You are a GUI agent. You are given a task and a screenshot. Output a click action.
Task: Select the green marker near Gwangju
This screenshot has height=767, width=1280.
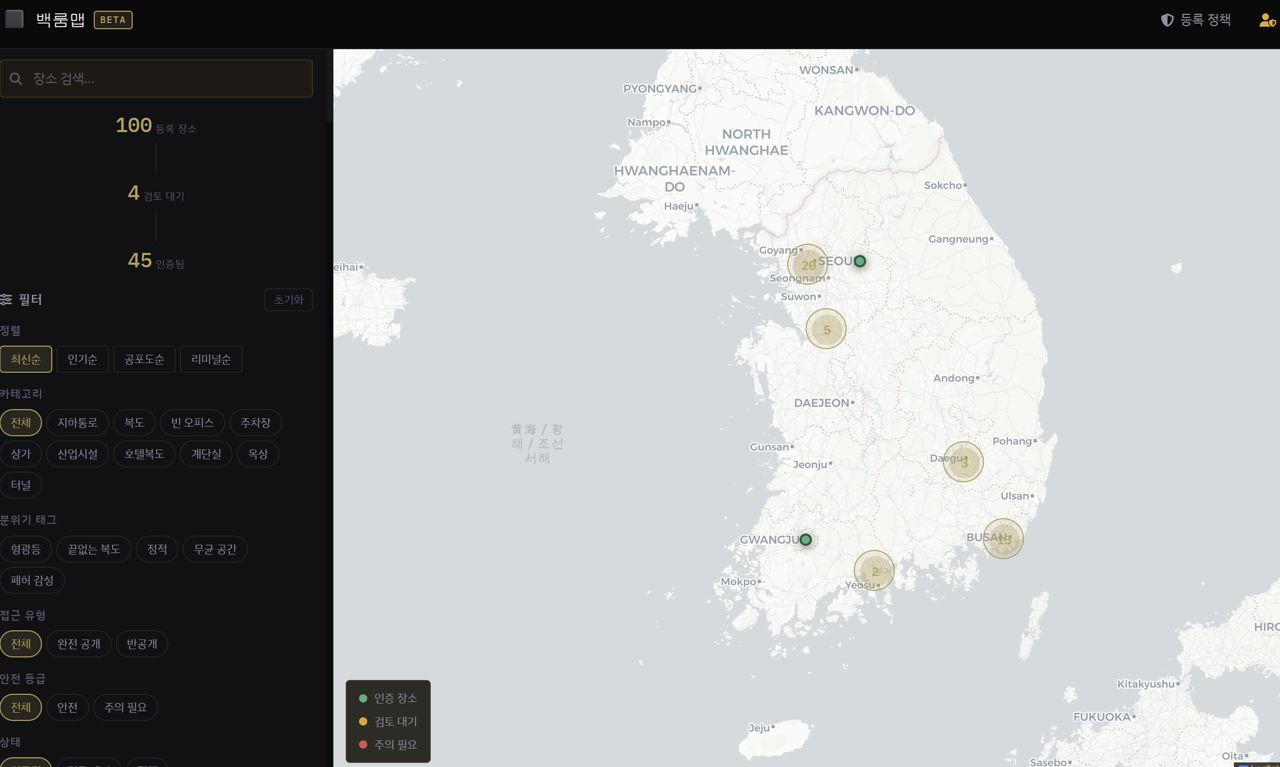coord(805,540)
